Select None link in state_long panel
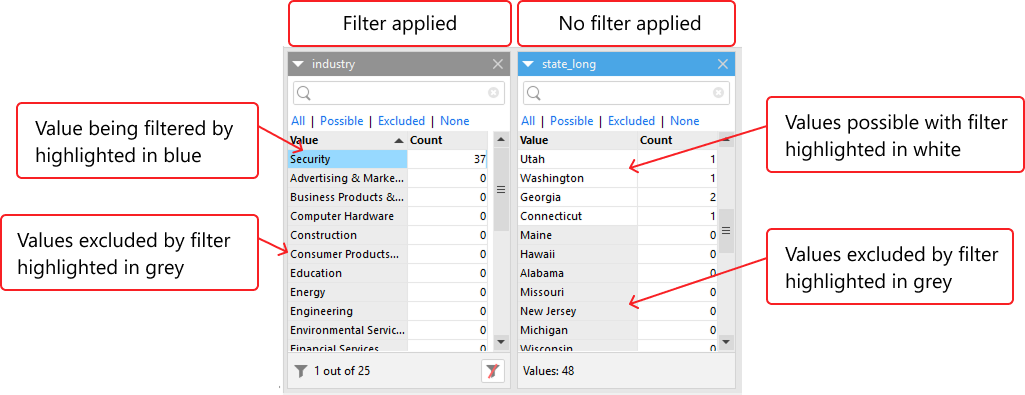1025x395 pixels. click(684, 121)
